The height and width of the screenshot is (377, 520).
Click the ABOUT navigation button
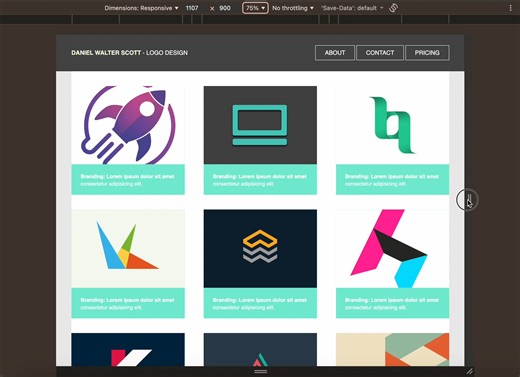click(335, 53)
